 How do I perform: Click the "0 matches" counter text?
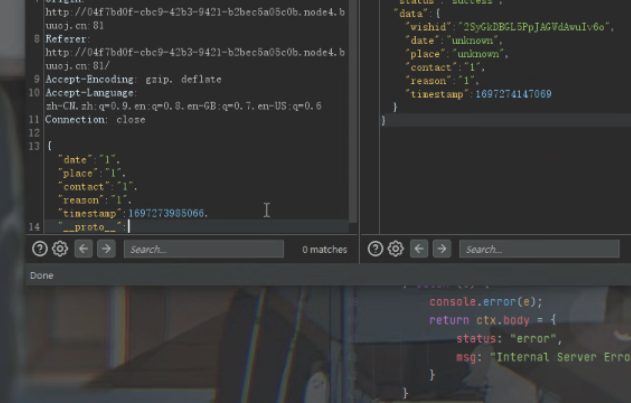click(x=324, y=250)
